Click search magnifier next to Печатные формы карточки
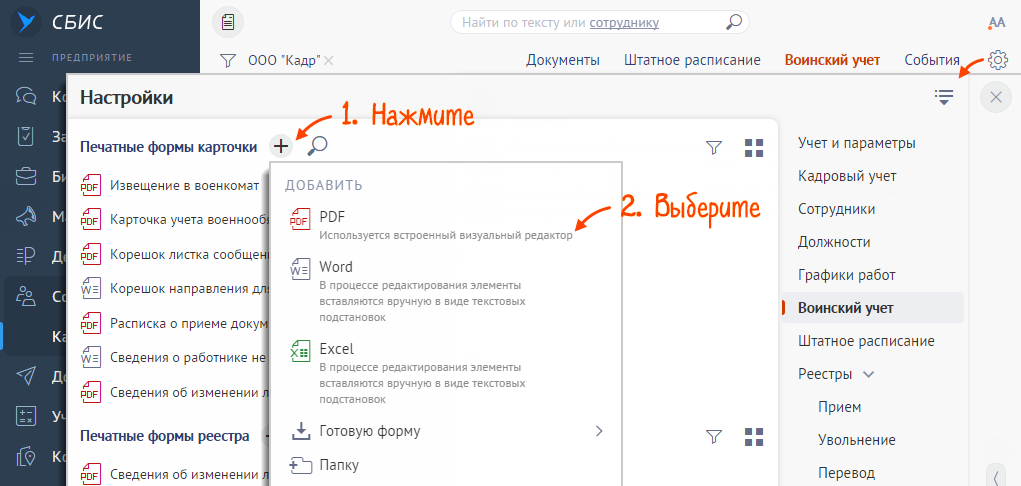The height and width of the screenshot is (486, 1021). 317,147
